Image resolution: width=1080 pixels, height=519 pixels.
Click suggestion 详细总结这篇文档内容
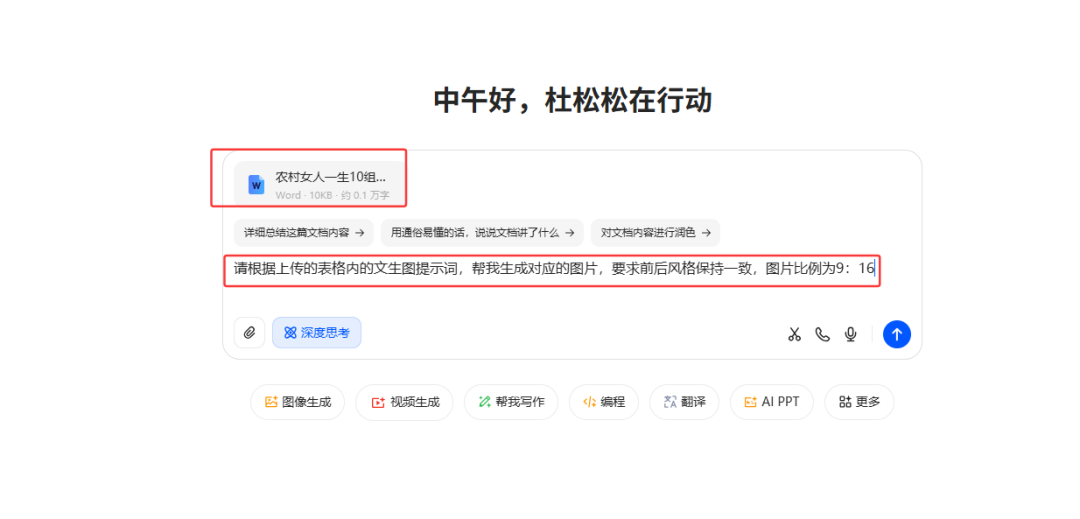pyautogui.click(x=303, y=233)
